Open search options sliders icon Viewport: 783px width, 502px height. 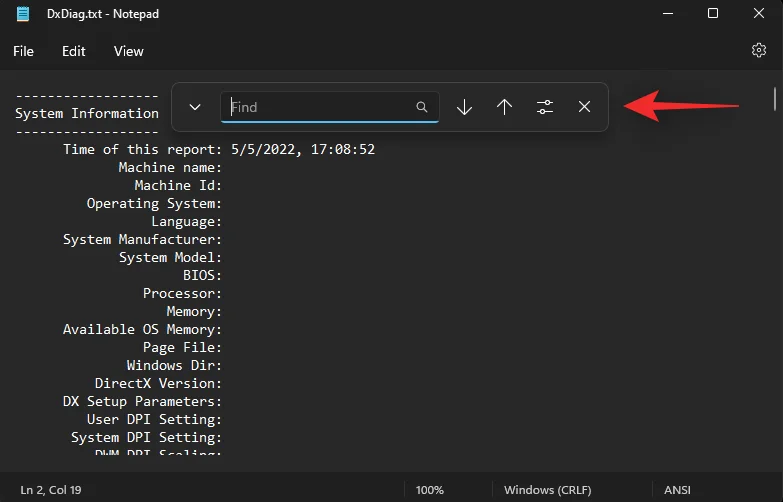(545, 107)
